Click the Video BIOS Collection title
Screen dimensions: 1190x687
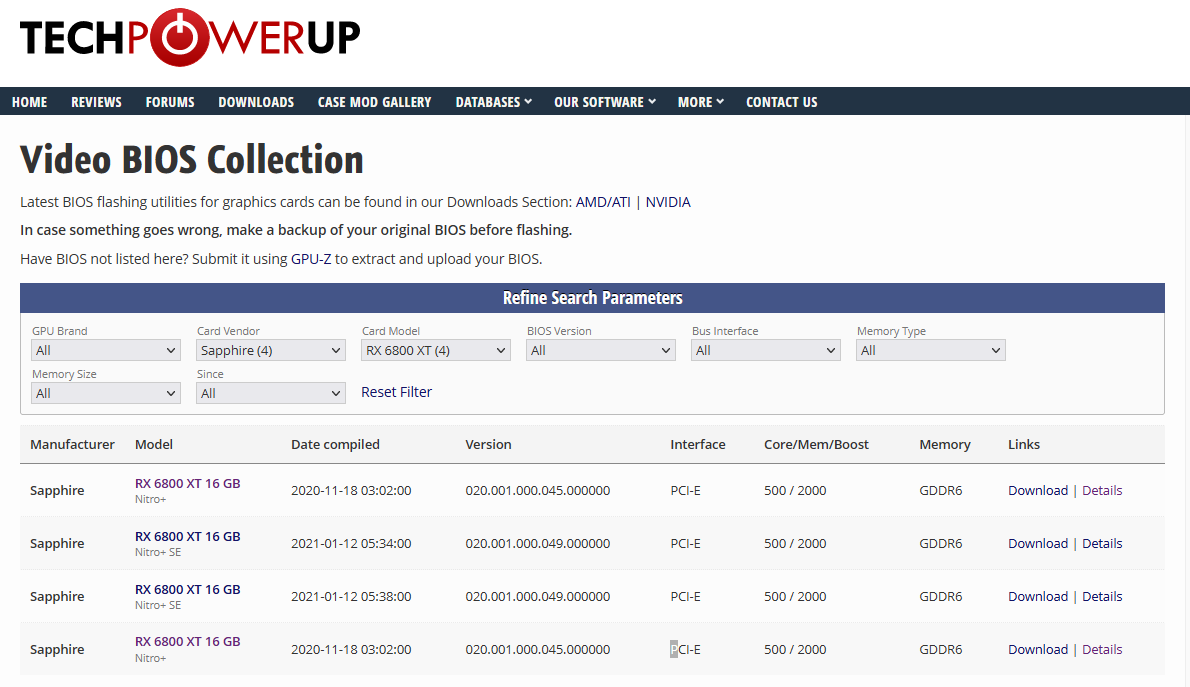(191, 159)
